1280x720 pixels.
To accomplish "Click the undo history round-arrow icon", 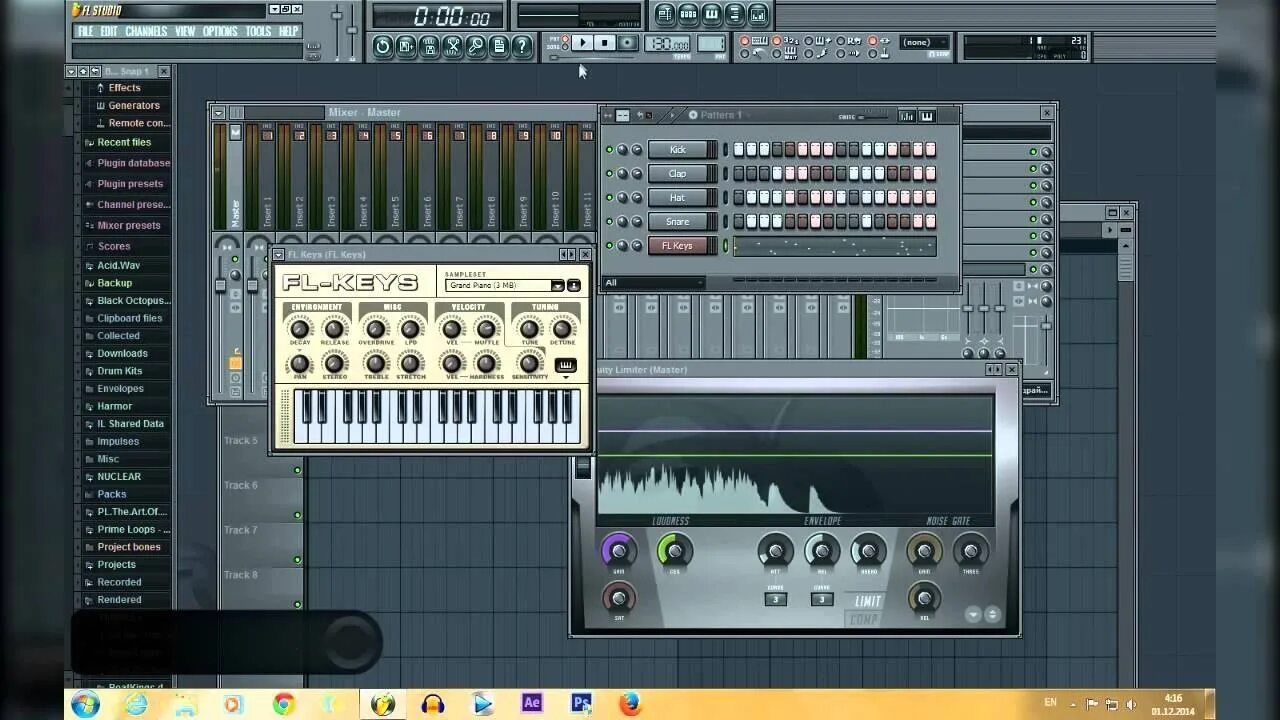I will coord(382,45).
